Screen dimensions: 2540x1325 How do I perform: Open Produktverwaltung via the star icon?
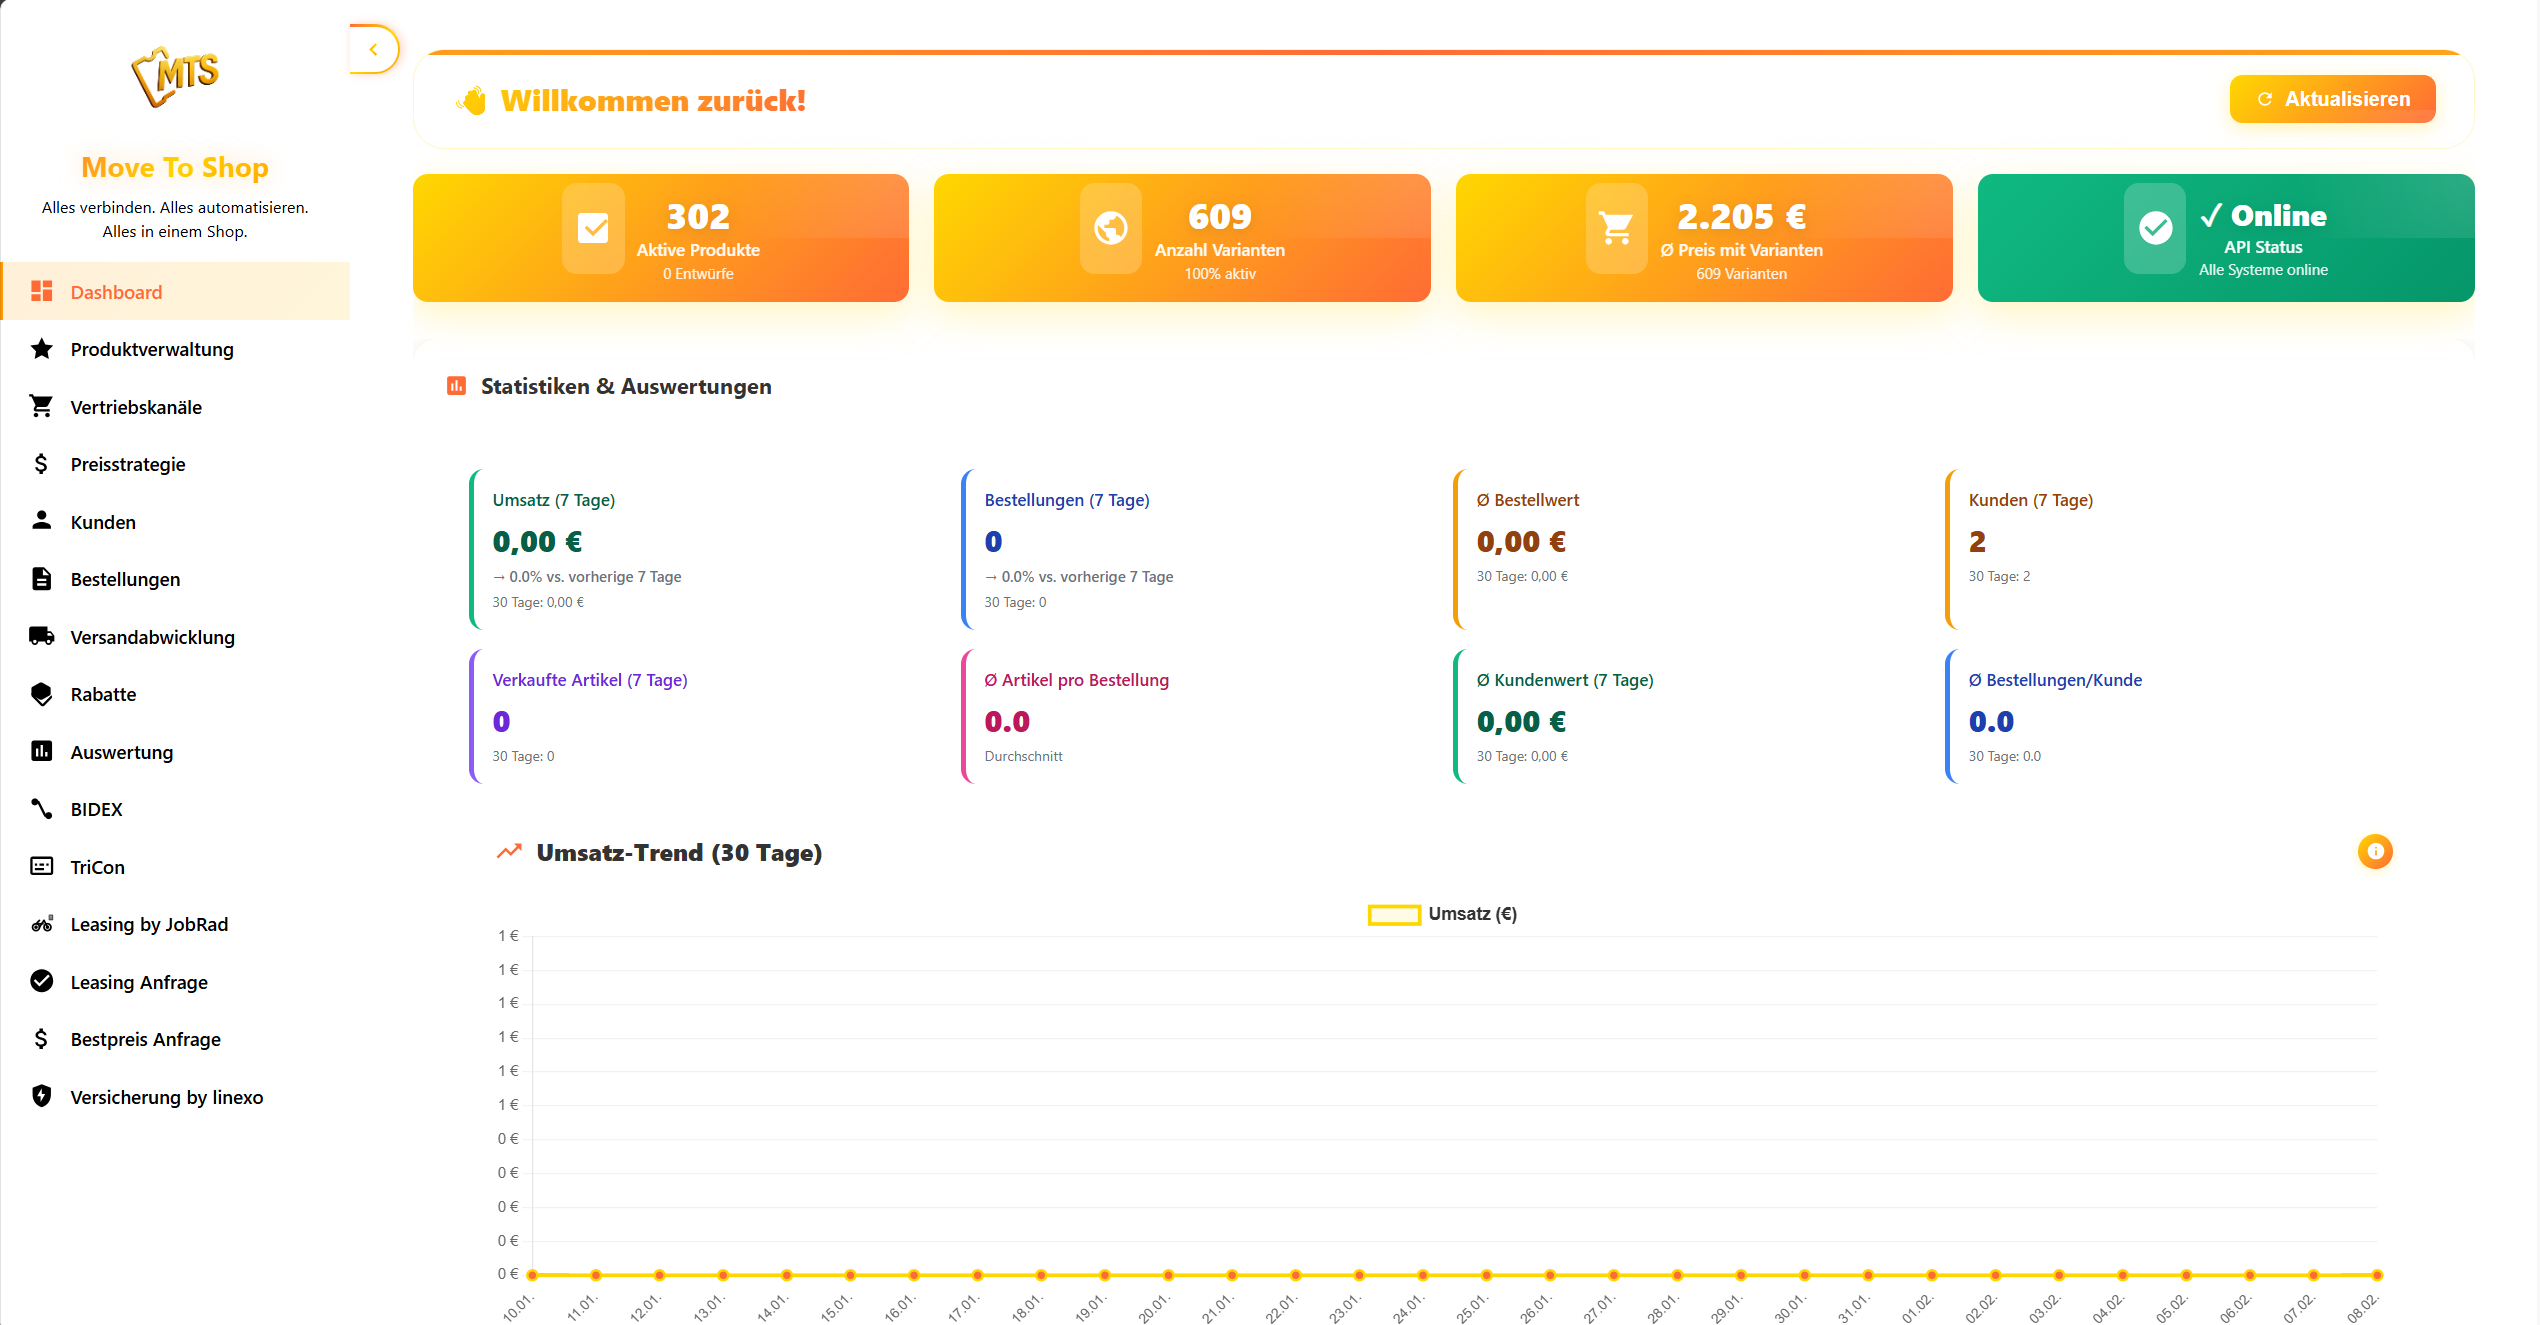point(41,348)
